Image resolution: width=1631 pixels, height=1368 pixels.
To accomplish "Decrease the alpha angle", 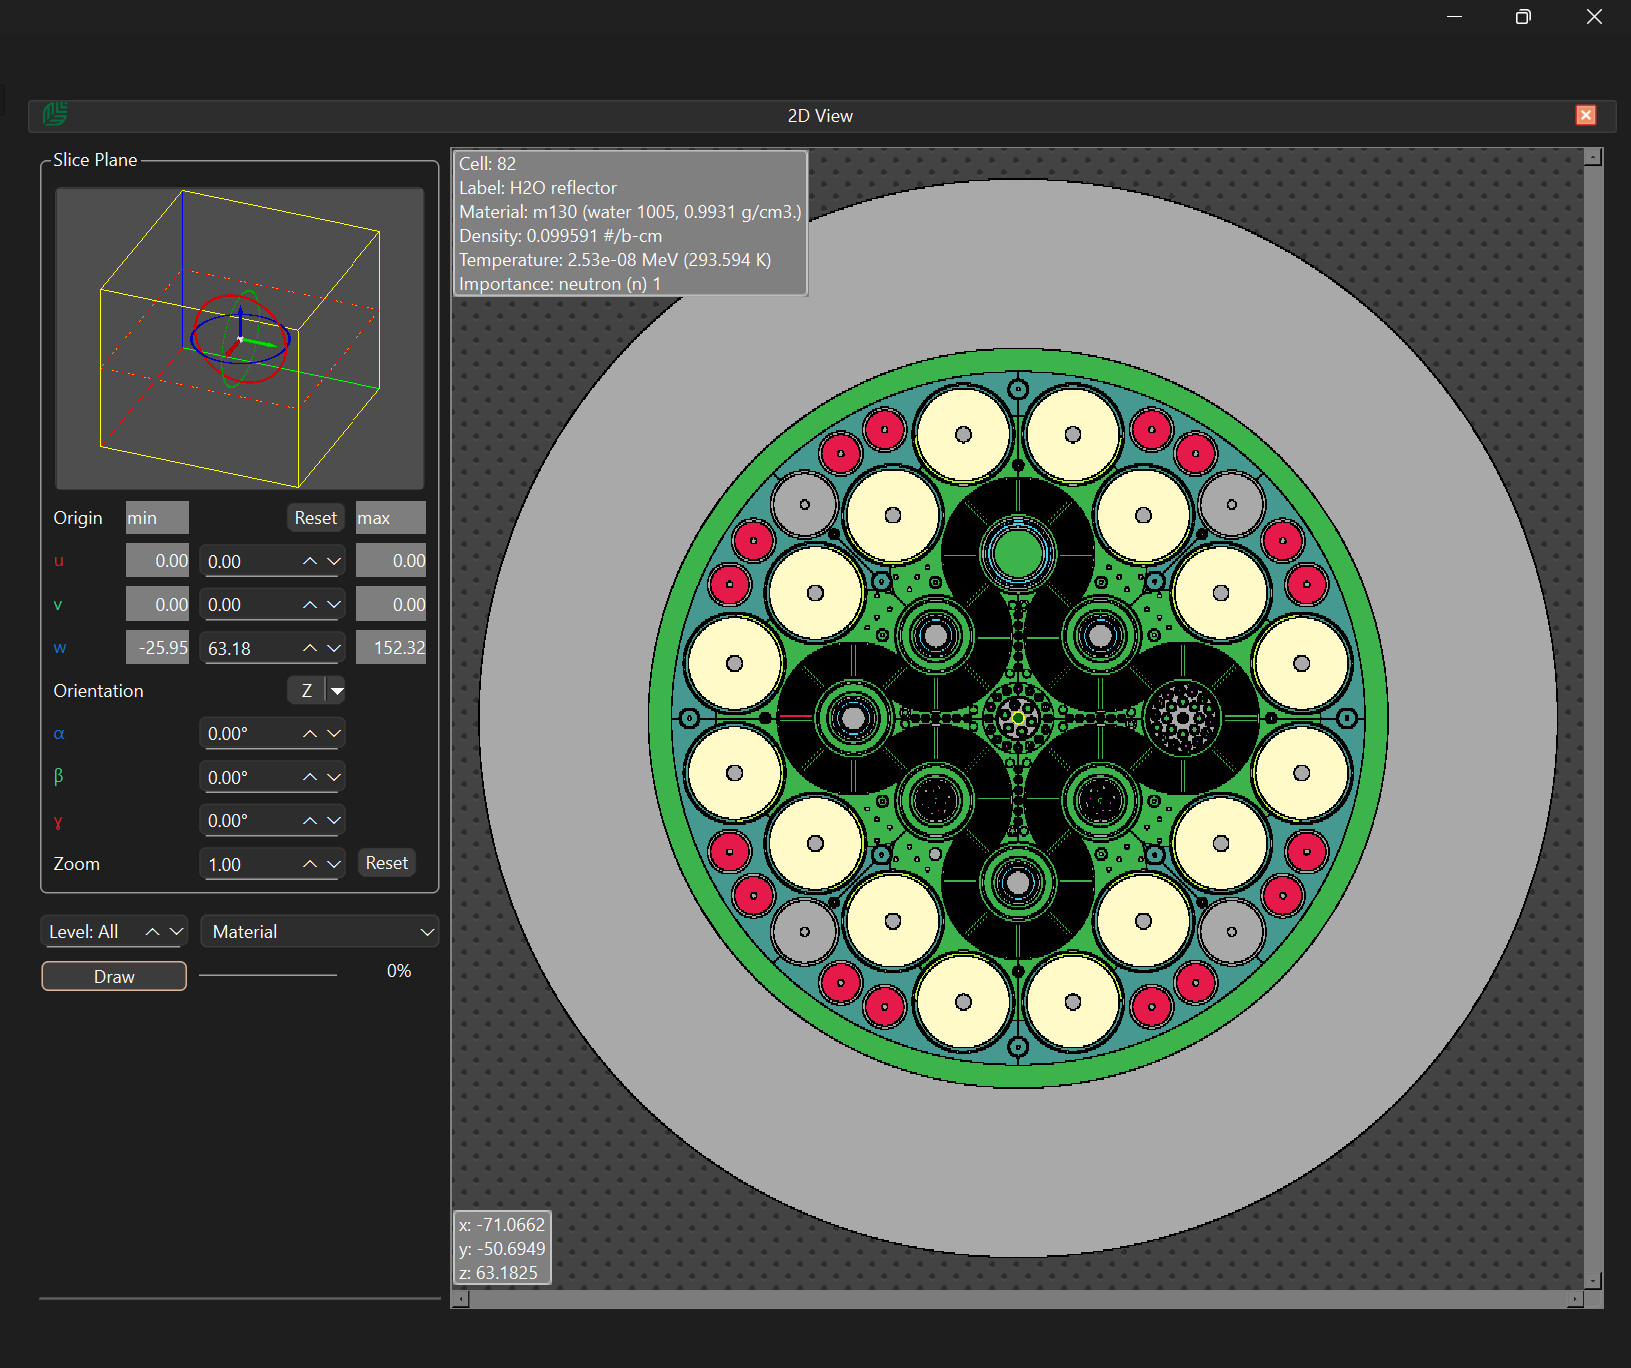I will click(x=334, y=734).
